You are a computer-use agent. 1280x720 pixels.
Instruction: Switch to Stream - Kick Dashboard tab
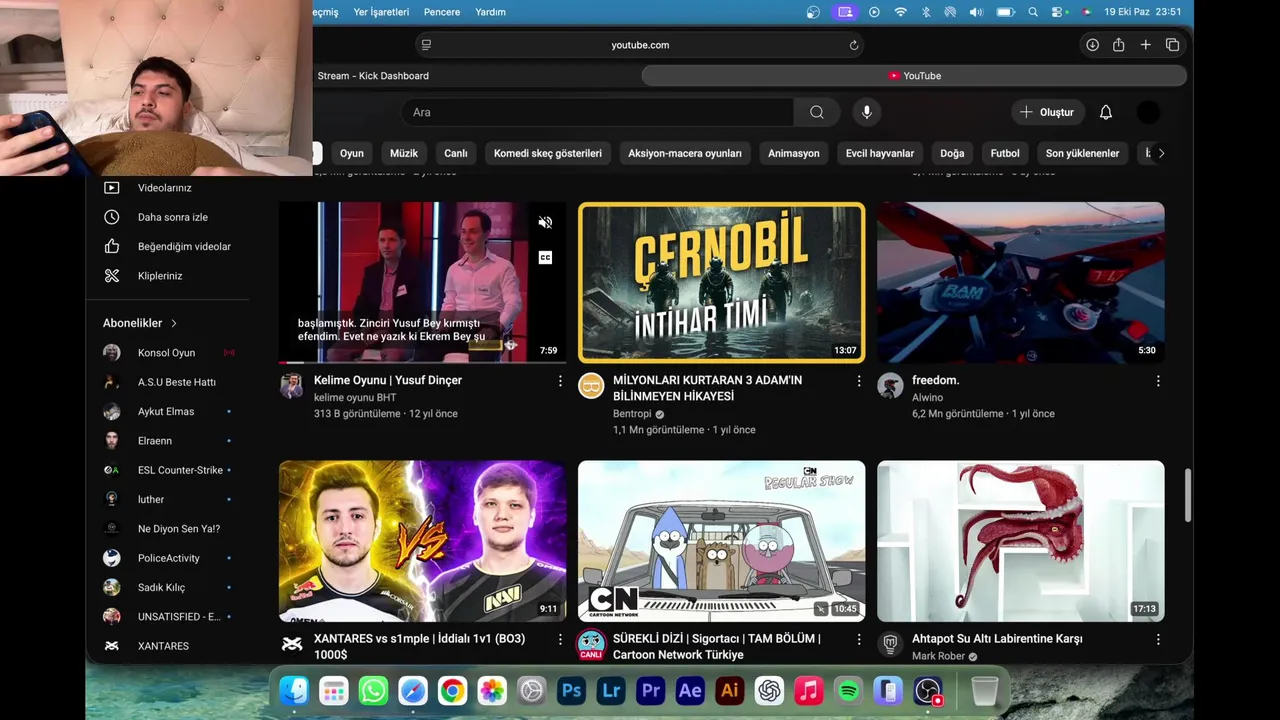point(373,76)
